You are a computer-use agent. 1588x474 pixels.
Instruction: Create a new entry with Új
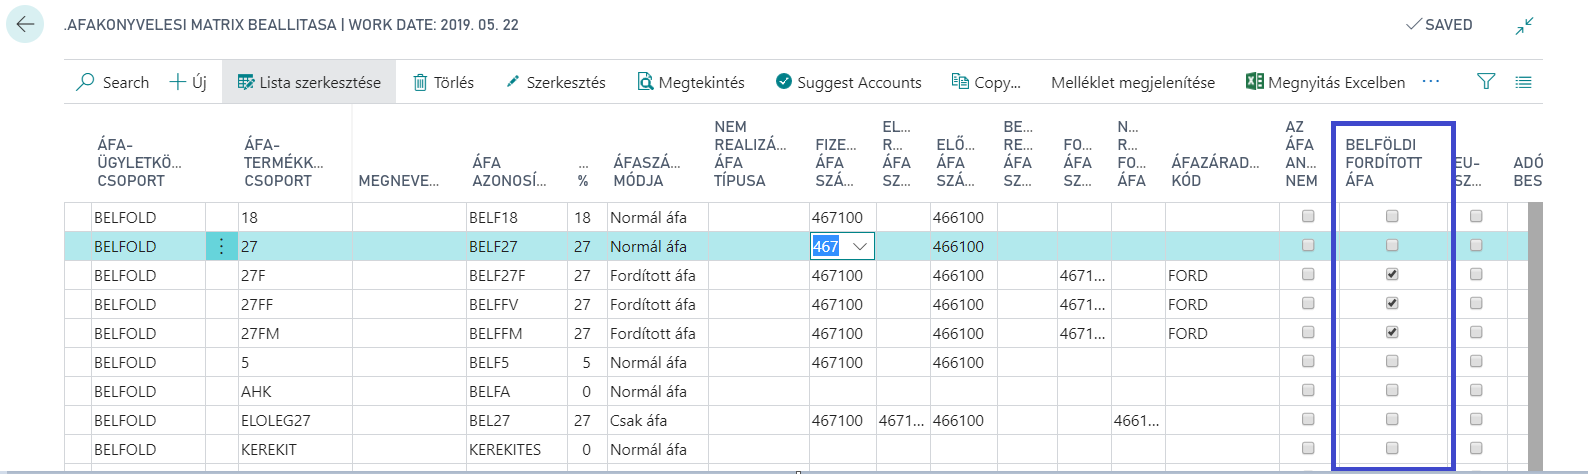point(188,82)
